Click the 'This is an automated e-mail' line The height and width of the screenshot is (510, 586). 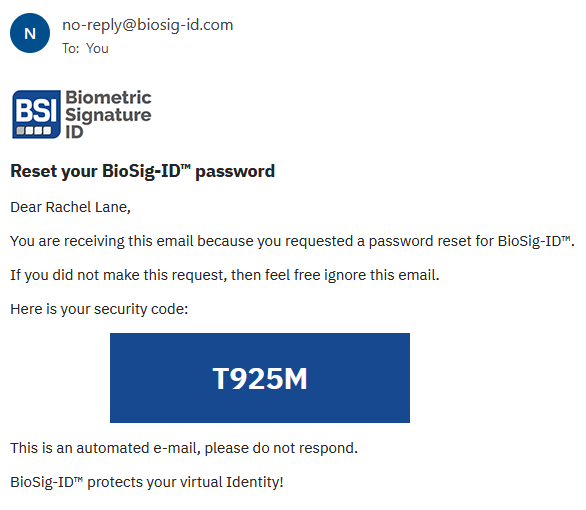[184, 448]
